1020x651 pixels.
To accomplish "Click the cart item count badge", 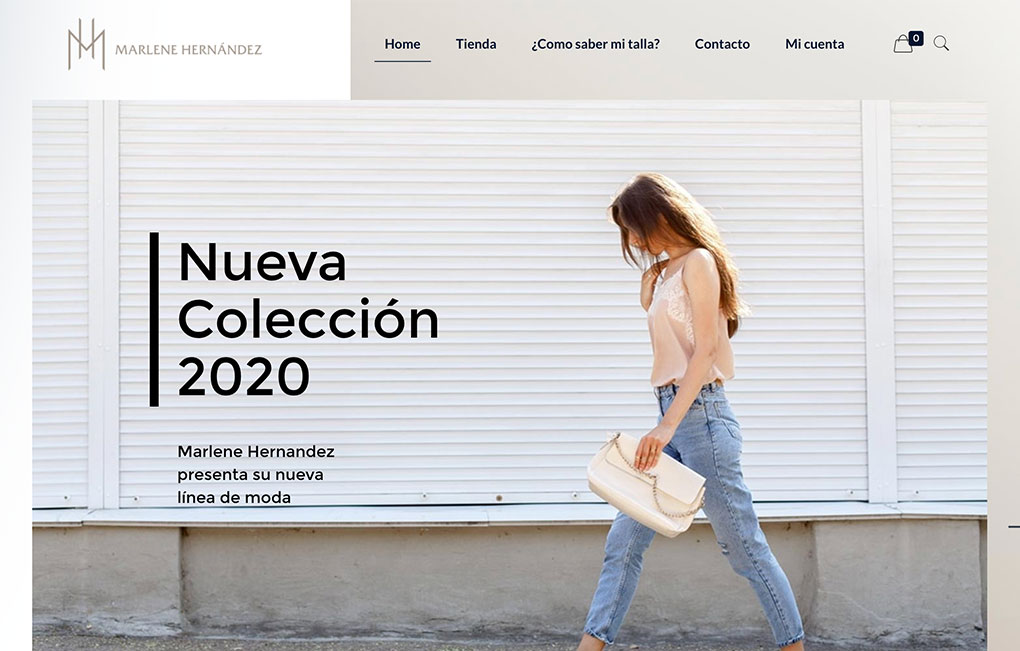I will (x=916, y=38).
